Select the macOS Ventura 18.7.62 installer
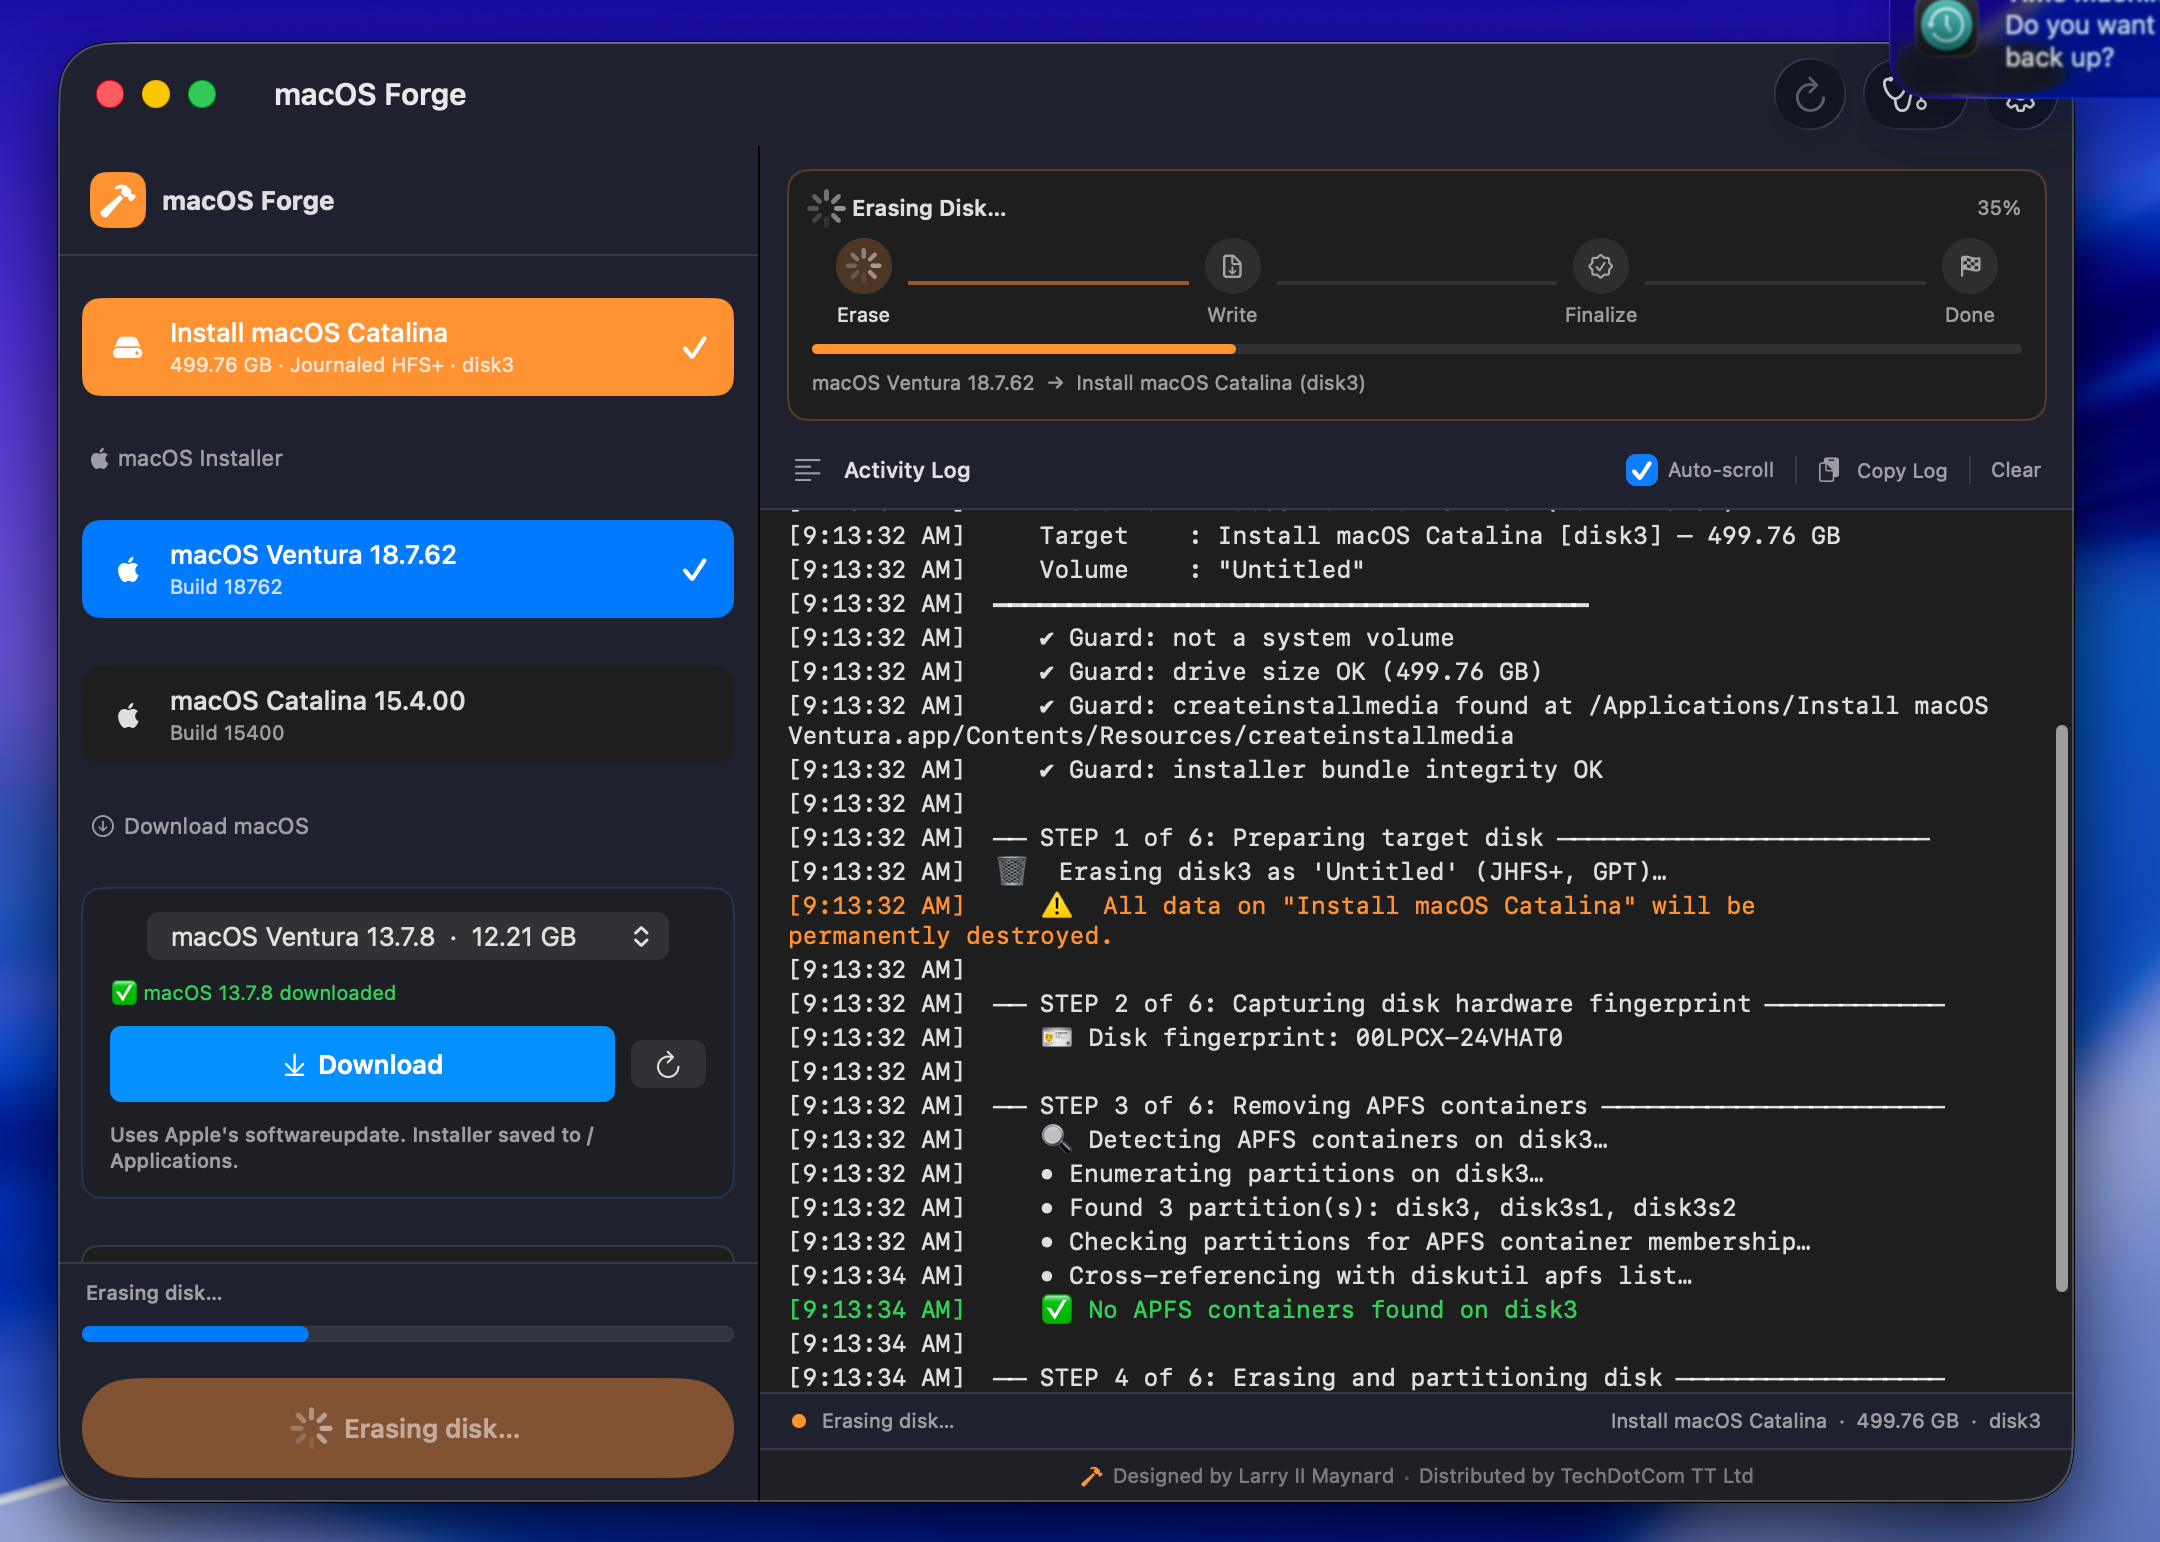Image resolution: width=2160 pixels, height=1542 pixels. 408,569
